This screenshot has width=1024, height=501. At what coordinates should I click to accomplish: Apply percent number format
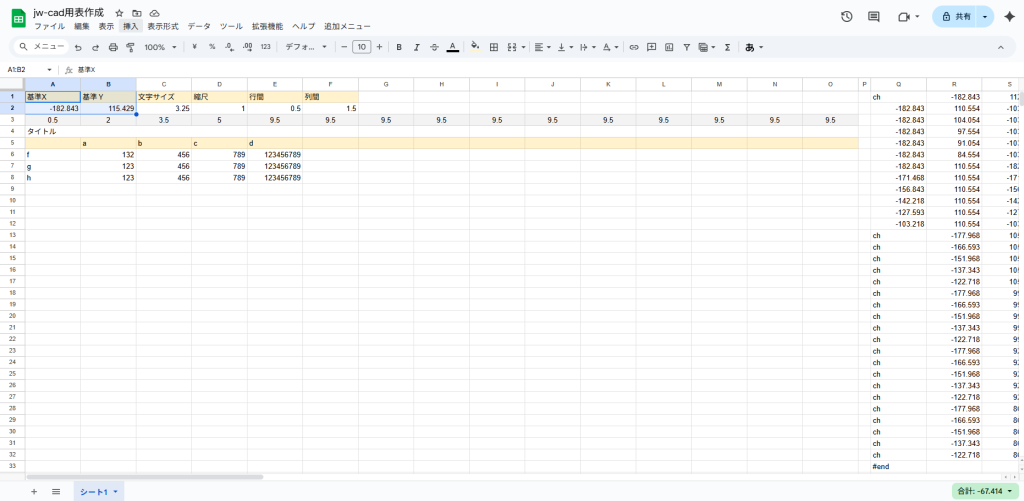pyautogui.click(x=212, y=47)
